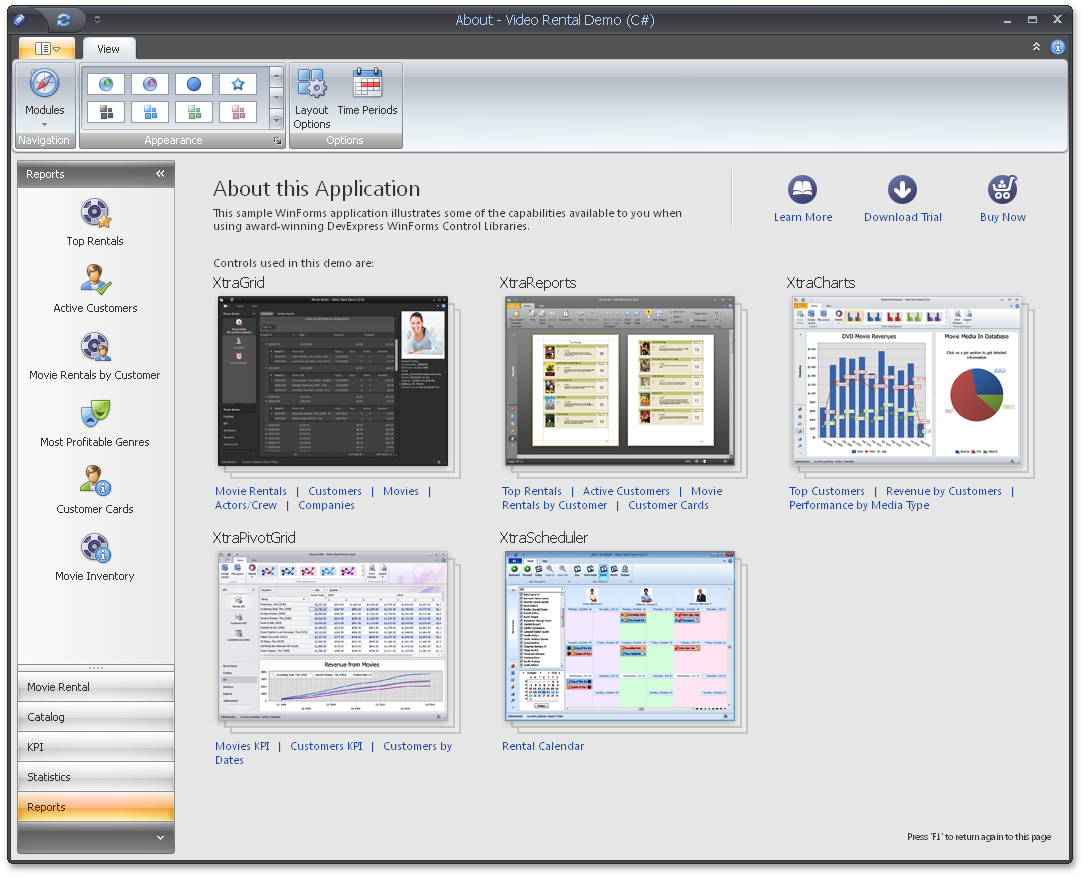
Task: Follow the Actors/Crew link
Action: 246,505
